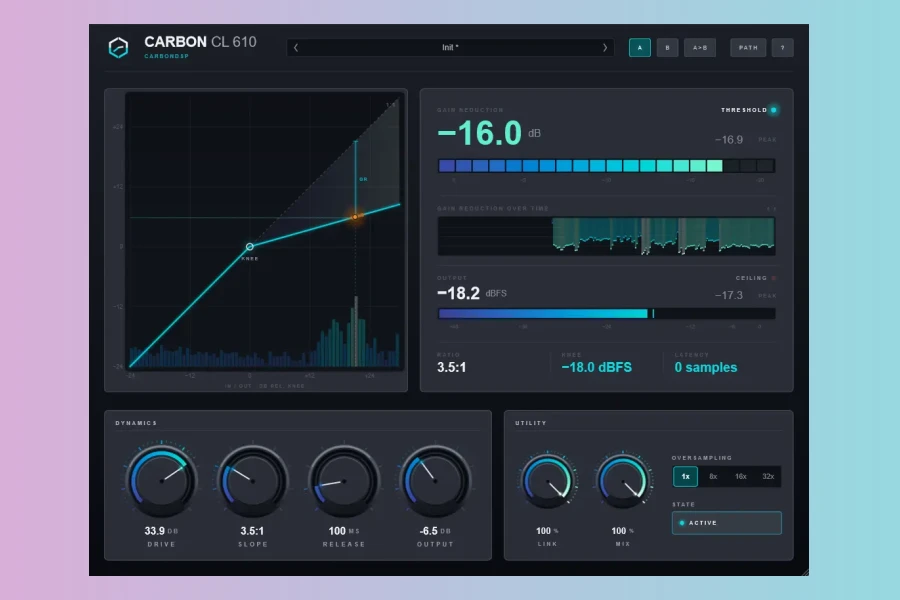Click the DRIVE knob
The height and width of the screenshot is (600, 900).
161,481
